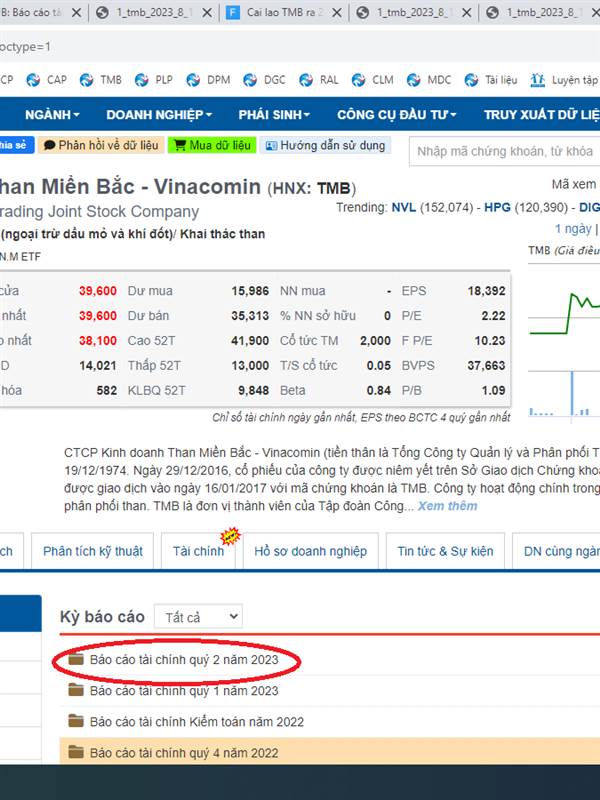The width and height of the screenshot is (600, 800).
Task: Click folder icon of quý 1 năm 2023 report
Action: click(x=76, y=690)
